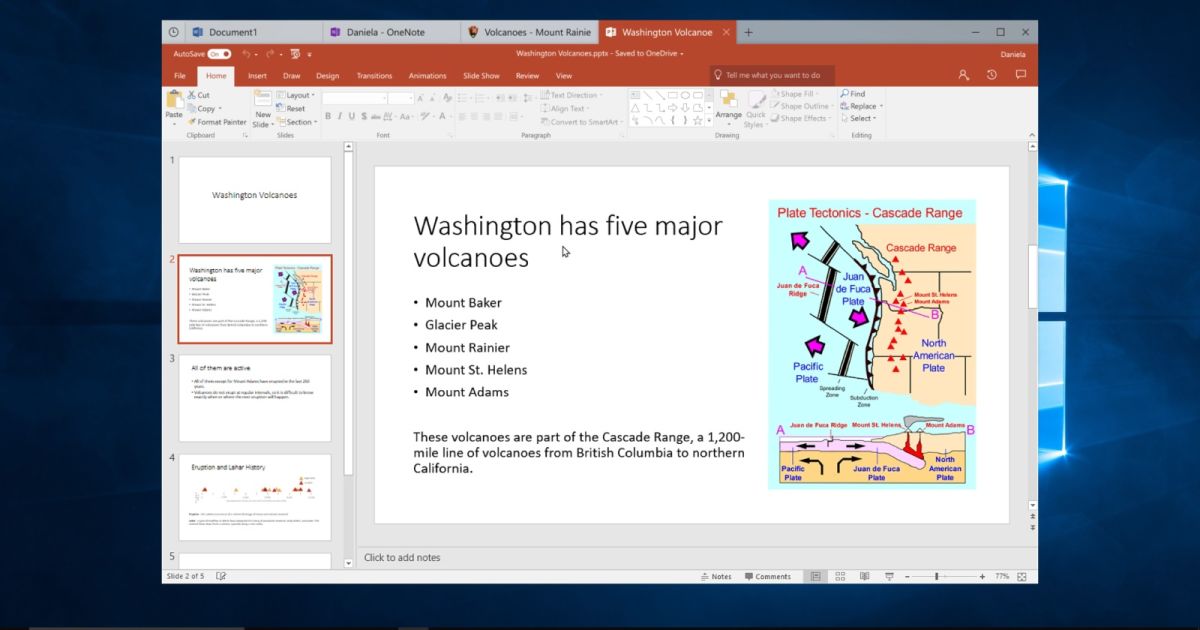Screen dimensions: 1200x630
Task: Toggle Comments pane in status bar
Action: pos(767,577)
